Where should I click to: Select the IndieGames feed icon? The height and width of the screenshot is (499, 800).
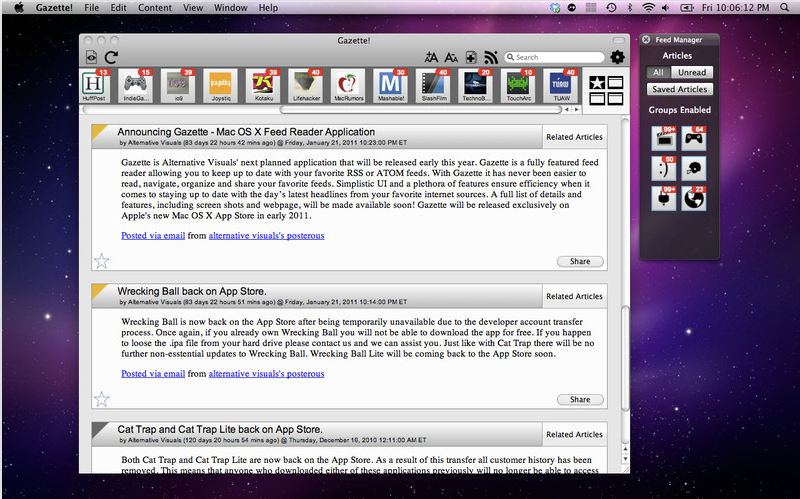pos(136,86)
